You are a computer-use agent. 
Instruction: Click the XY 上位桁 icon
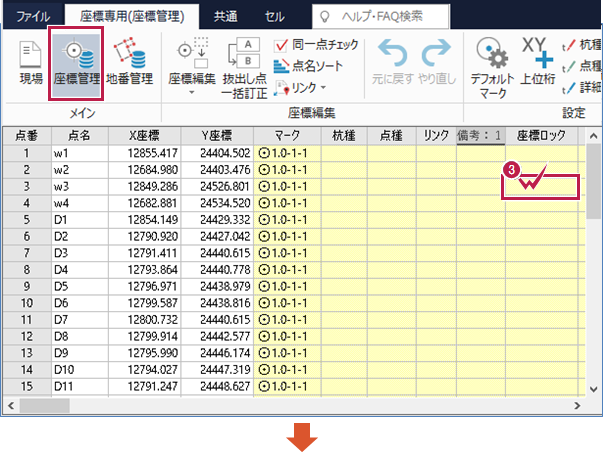538,61
